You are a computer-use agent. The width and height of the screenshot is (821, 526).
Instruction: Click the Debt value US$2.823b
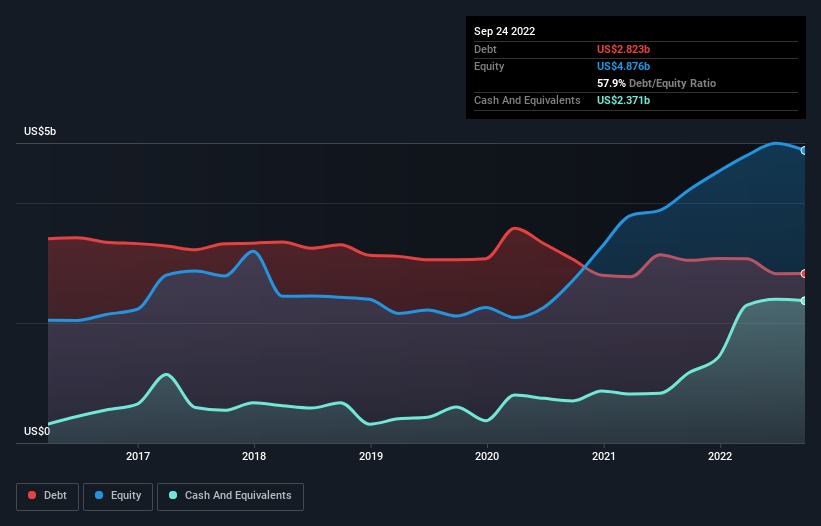tap(624, 49)
